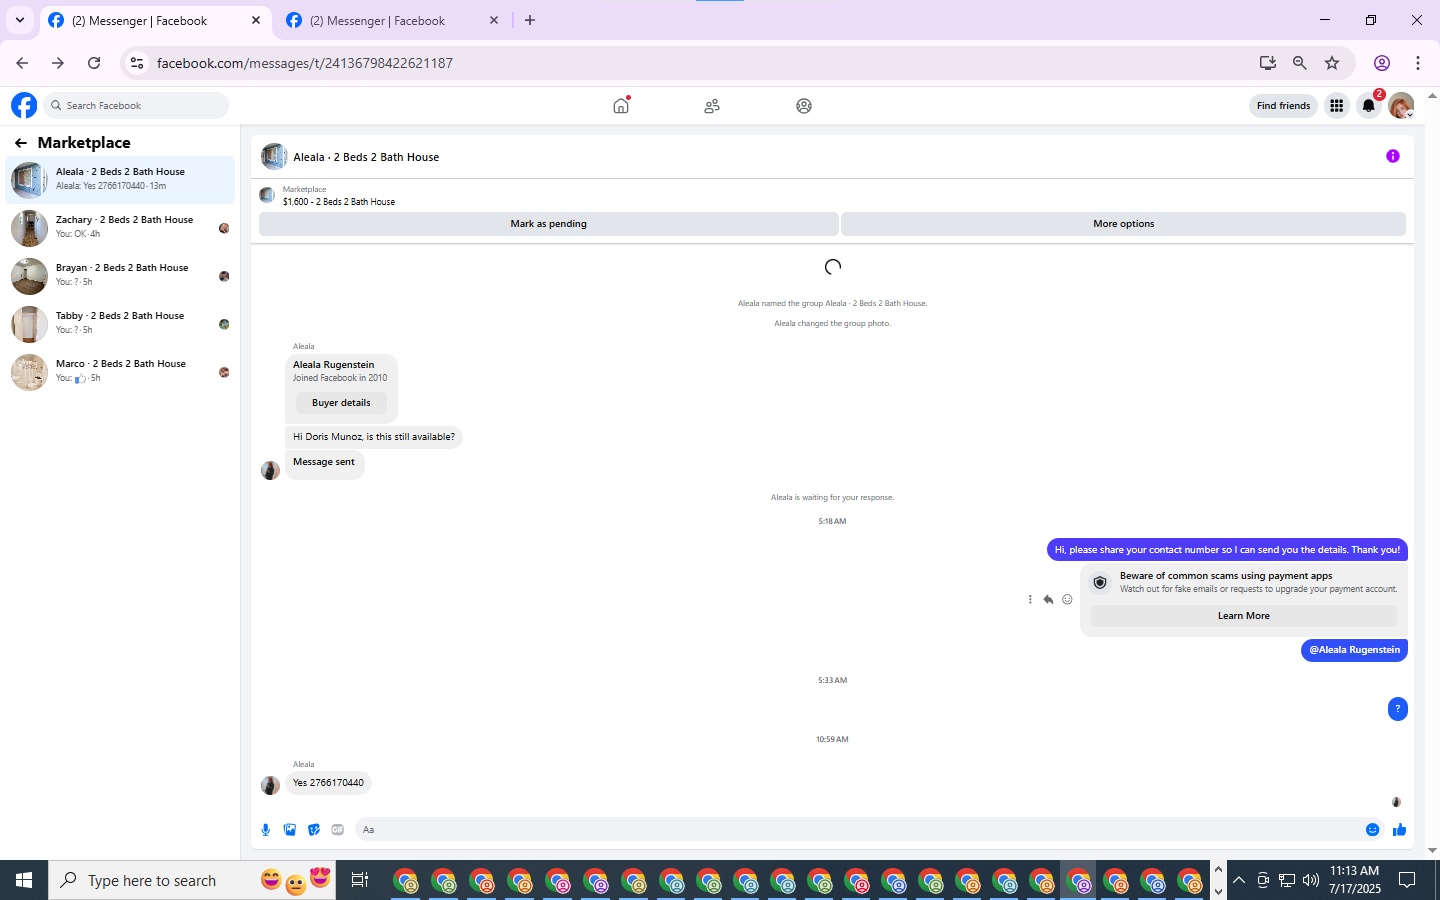Click the Buyer details button
Screen dimensions: 1440x900
[341, 403]
